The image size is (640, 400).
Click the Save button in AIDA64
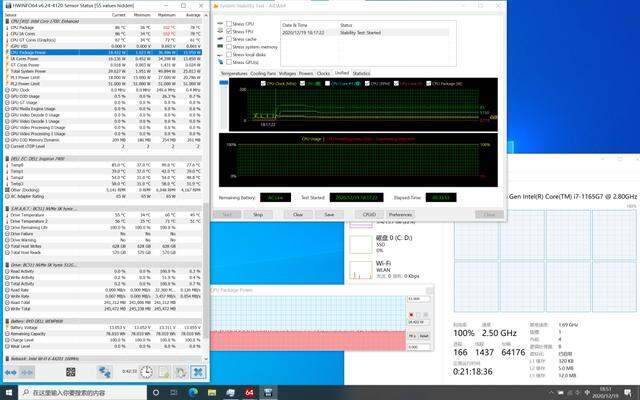(329, 215)
